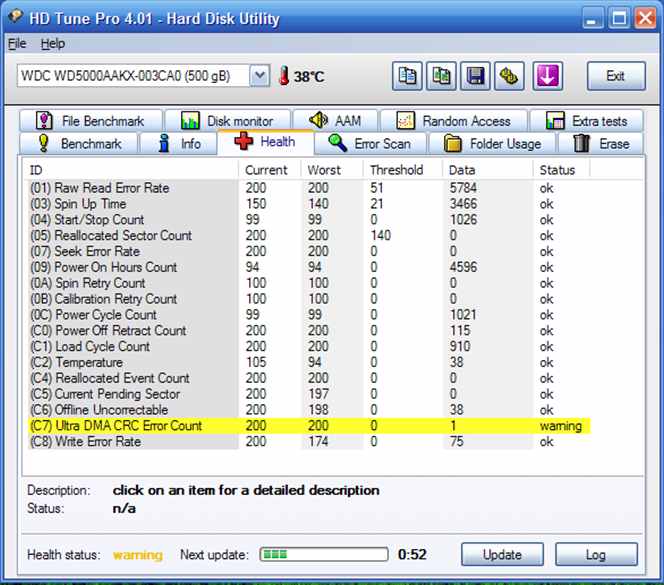Click the purple minimize to tray arrow icon
The image size is (664, 585).
(x=548, y=76)
